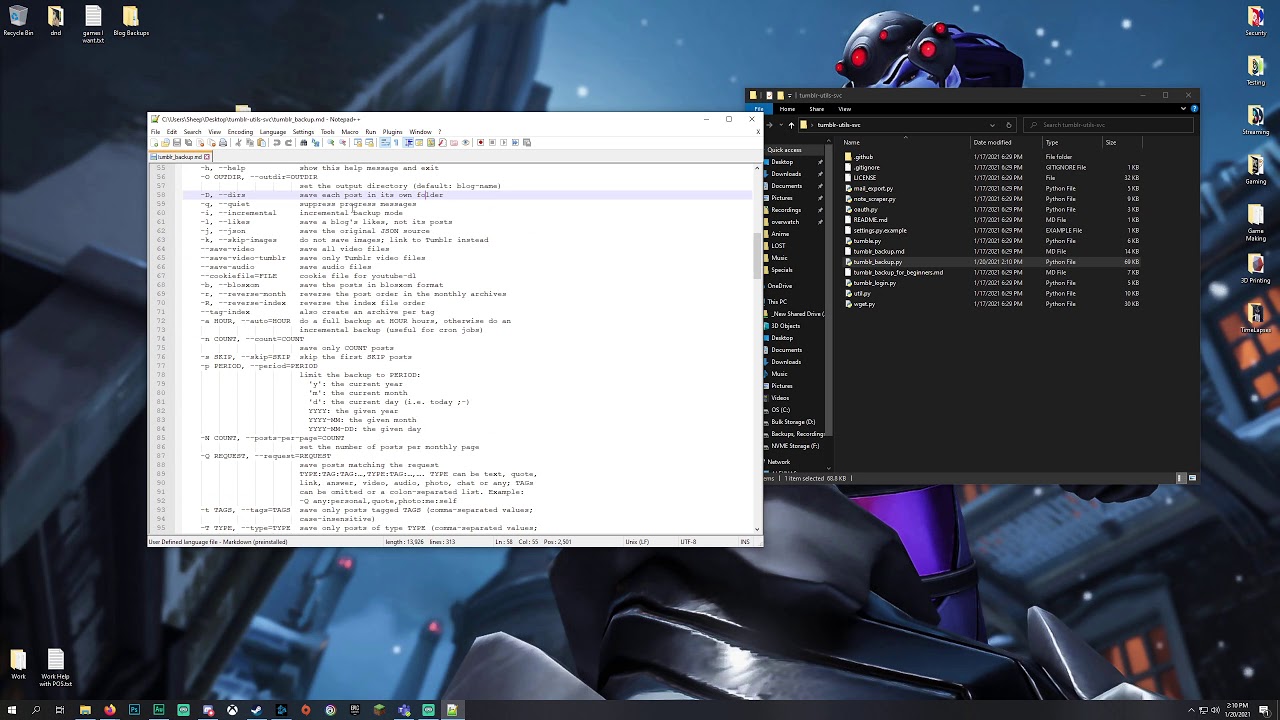This screenshot has height=720, width=1280.
Task: Select This PC in Explorer navigation pane
Action: click(x=777, y=302)
